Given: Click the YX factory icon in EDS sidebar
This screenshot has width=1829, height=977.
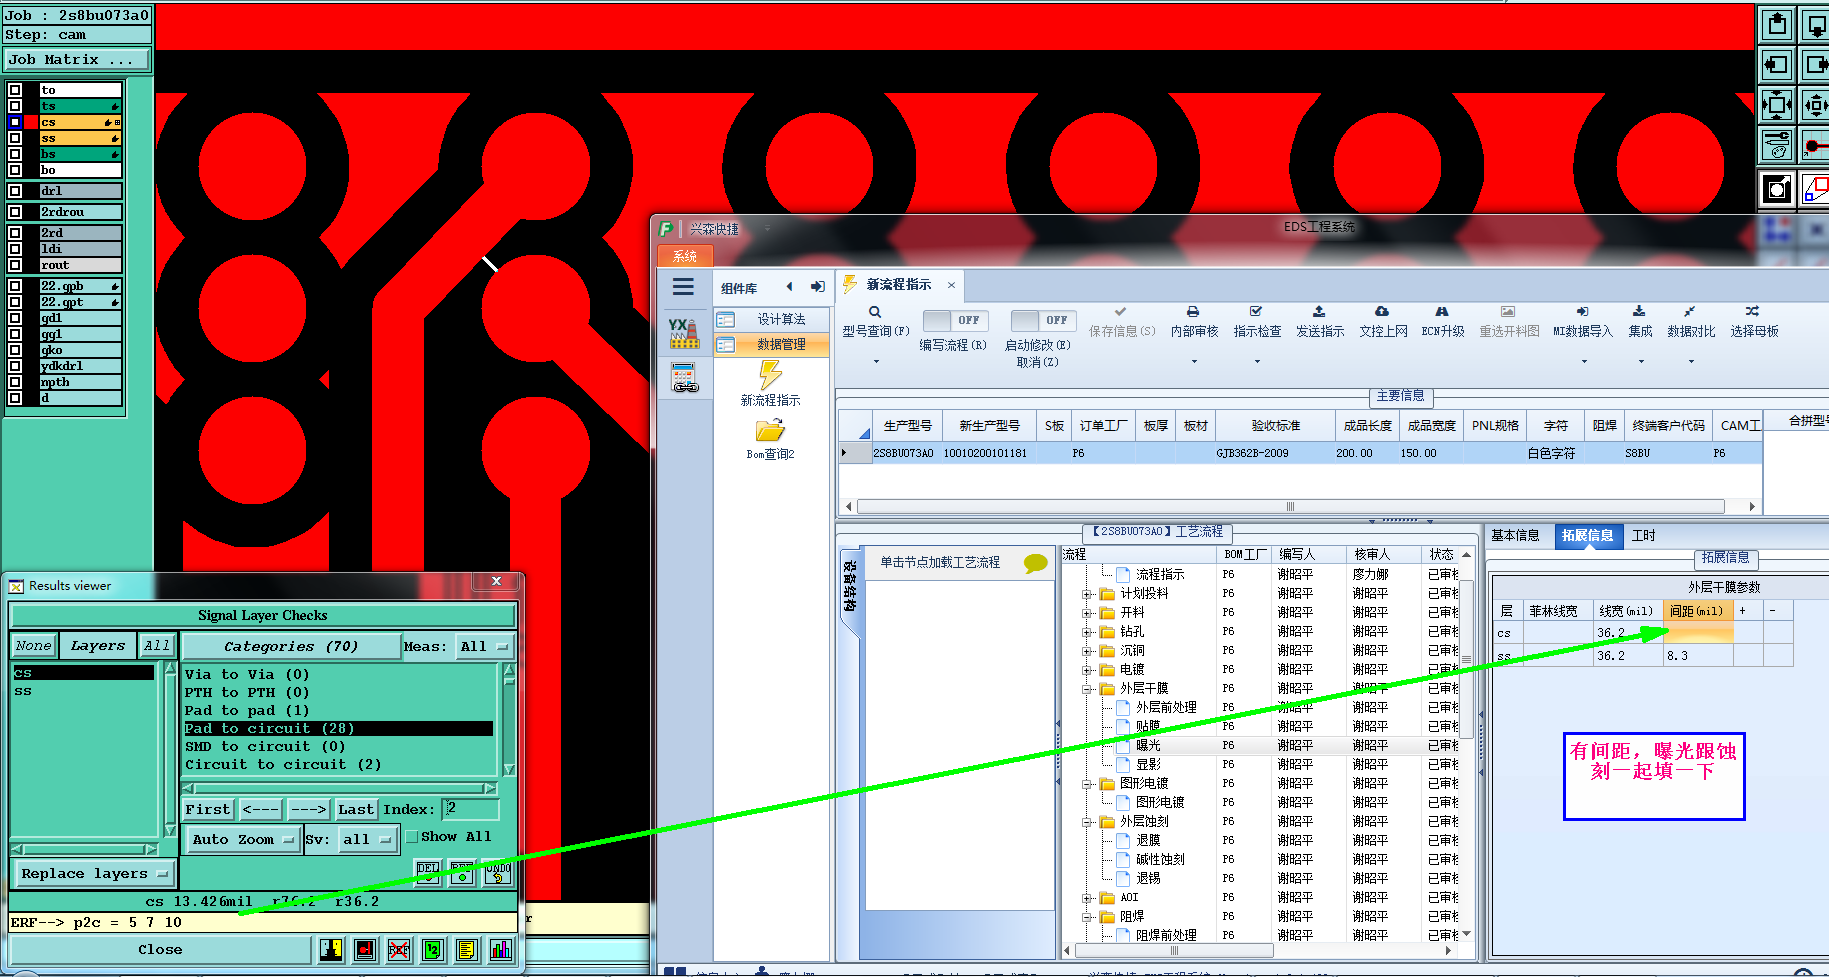Looking at the screenshot, I should [x=684, y=333].
